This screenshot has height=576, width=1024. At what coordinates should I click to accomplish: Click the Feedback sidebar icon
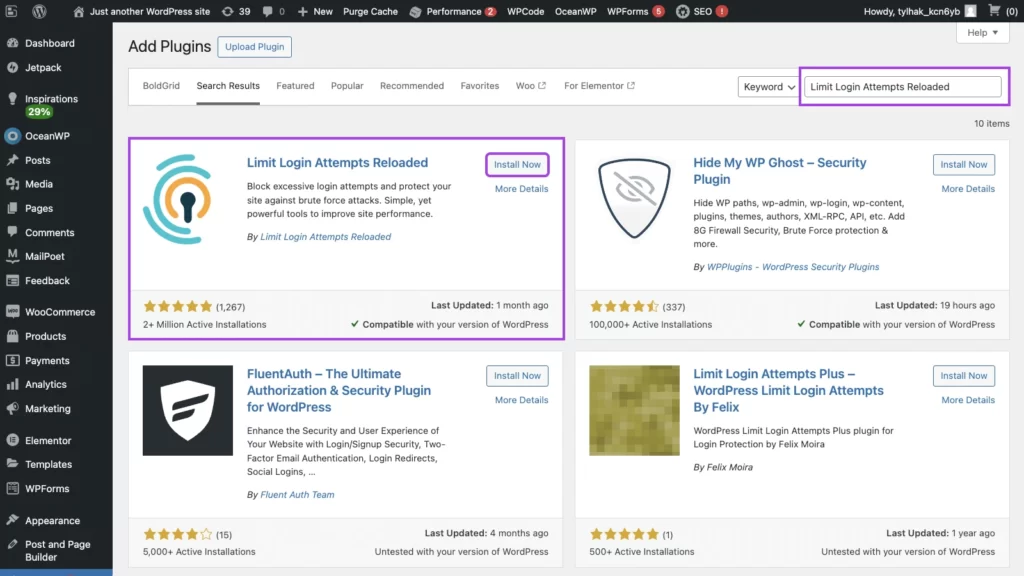(x=12, y=281)
